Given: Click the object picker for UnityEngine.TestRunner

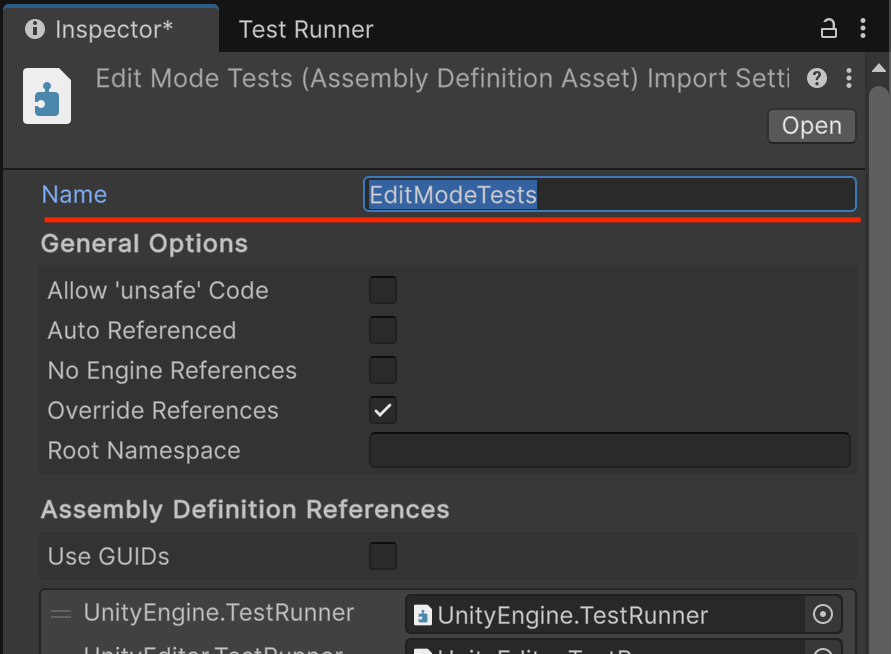Looking at the screenshot, I should tap(823, 615).
